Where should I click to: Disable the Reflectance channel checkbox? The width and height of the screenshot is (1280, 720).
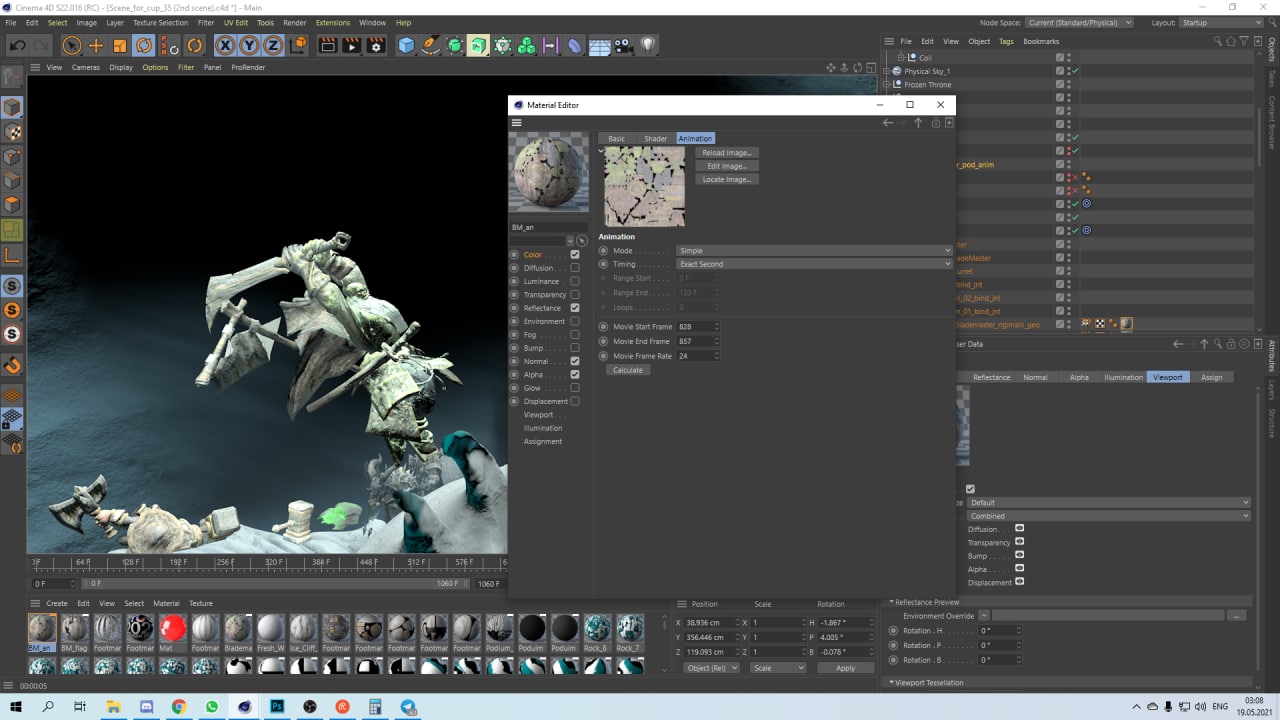click(x=575, y=308)
